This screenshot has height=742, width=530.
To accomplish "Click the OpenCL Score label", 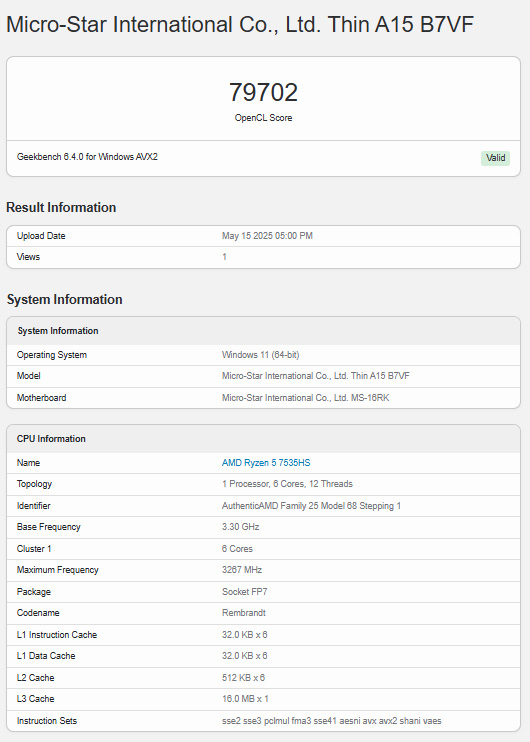I will click(264, 118).
